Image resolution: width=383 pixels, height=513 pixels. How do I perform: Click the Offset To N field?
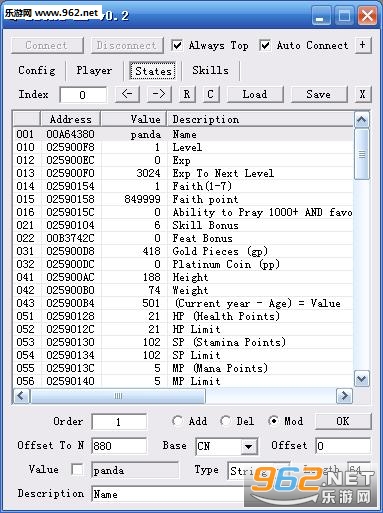click(x=119, y=446)
